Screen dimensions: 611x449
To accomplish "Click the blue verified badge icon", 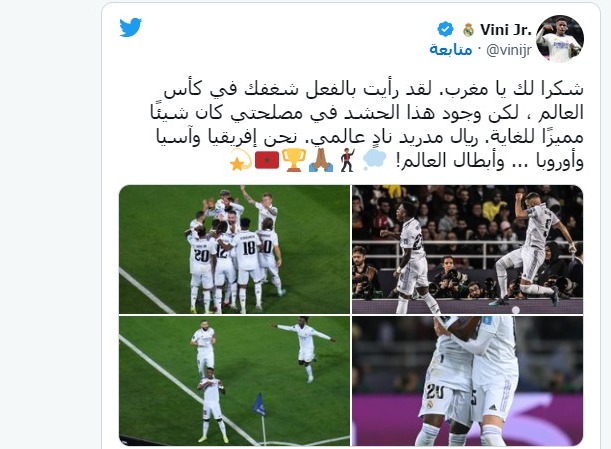I will pyautogui.click(x=445, y=29).
